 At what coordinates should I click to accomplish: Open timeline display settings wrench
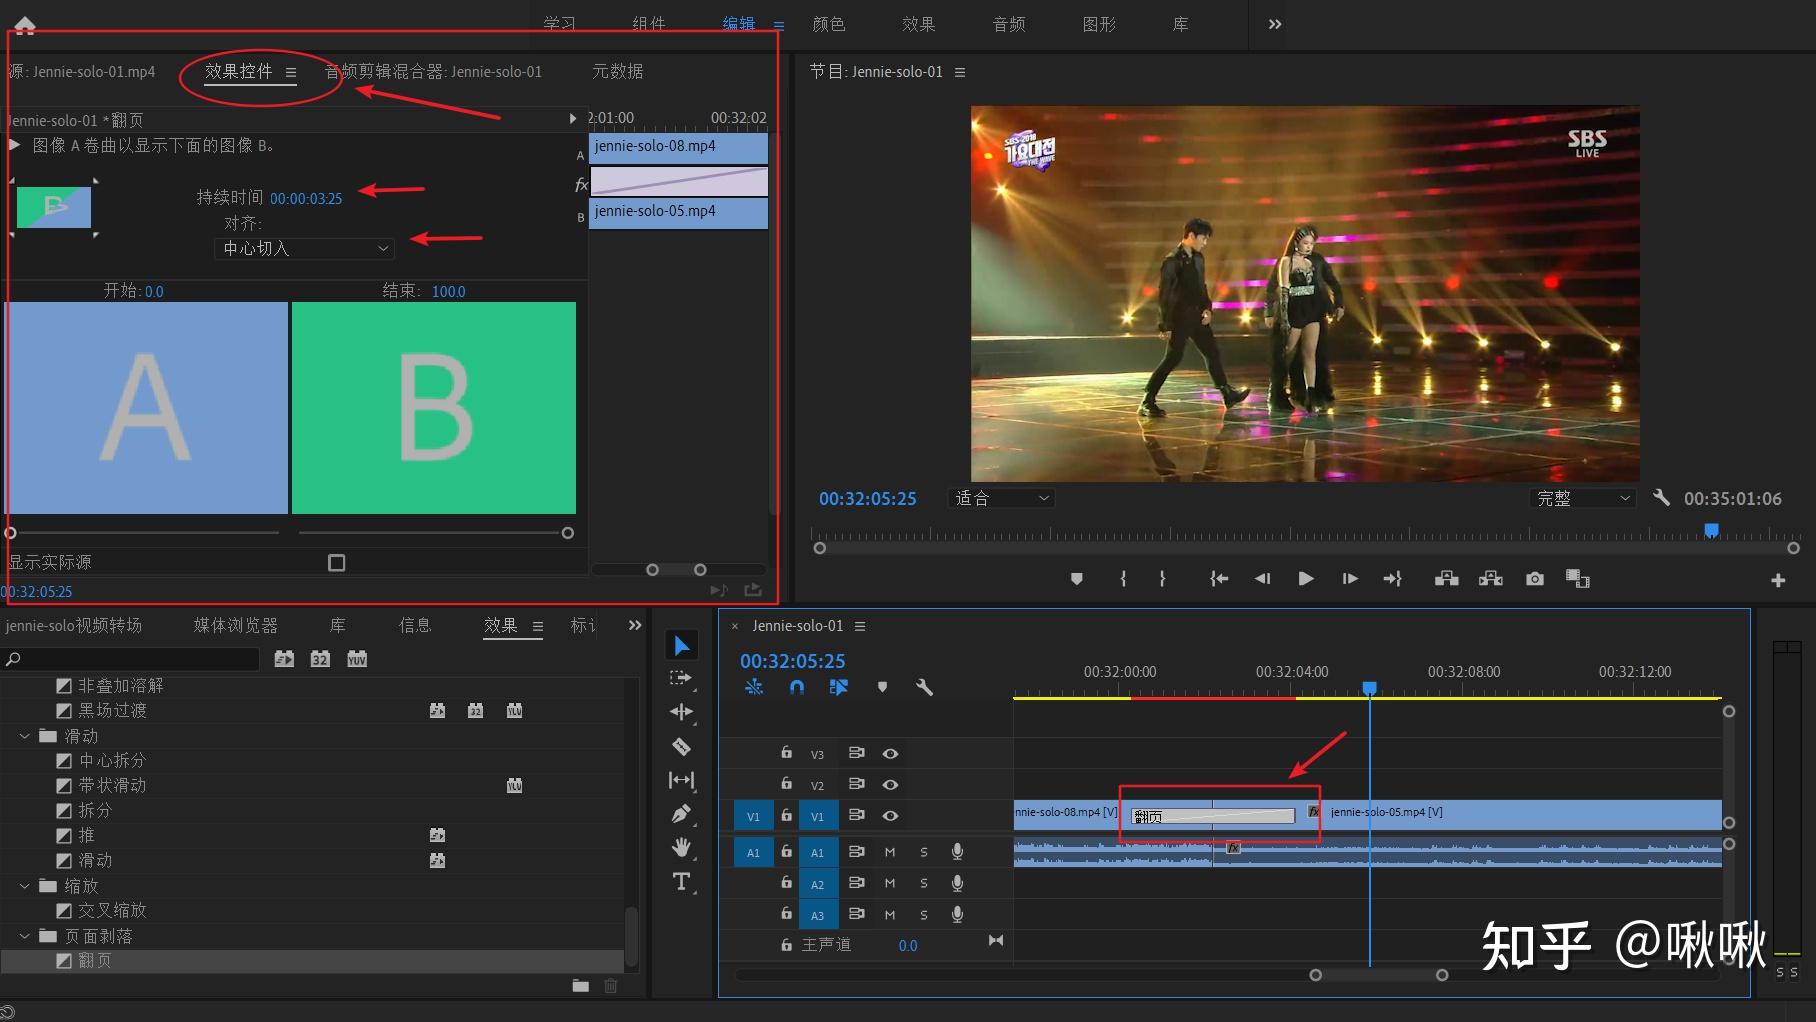pos(924,687)
